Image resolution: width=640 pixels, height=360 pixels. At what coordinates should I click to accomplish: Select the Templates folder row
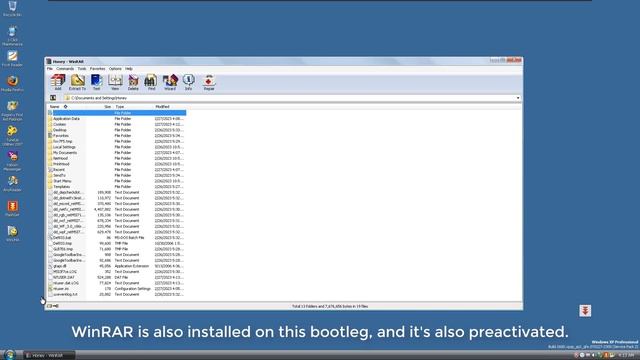click(117, 187)
